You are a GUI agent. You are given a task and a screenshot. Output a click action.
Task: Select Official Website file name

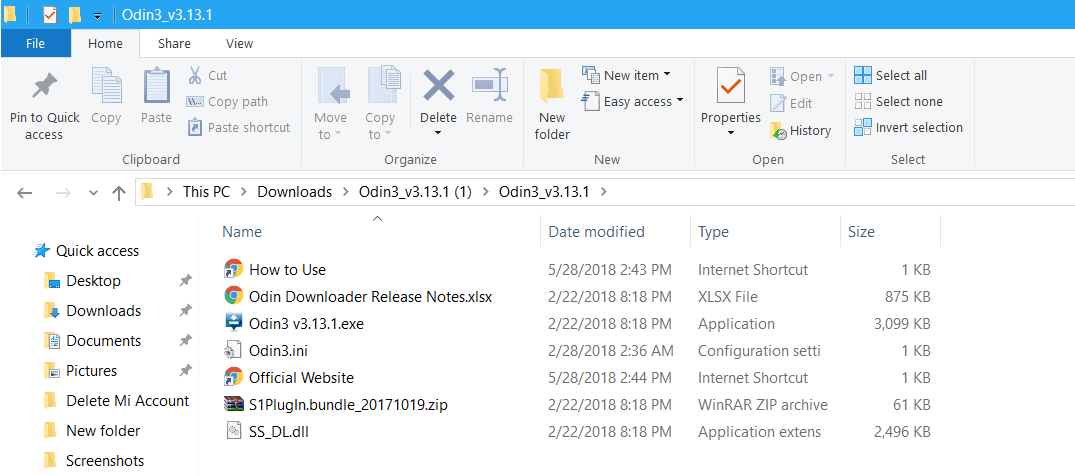tap(302, 377)
